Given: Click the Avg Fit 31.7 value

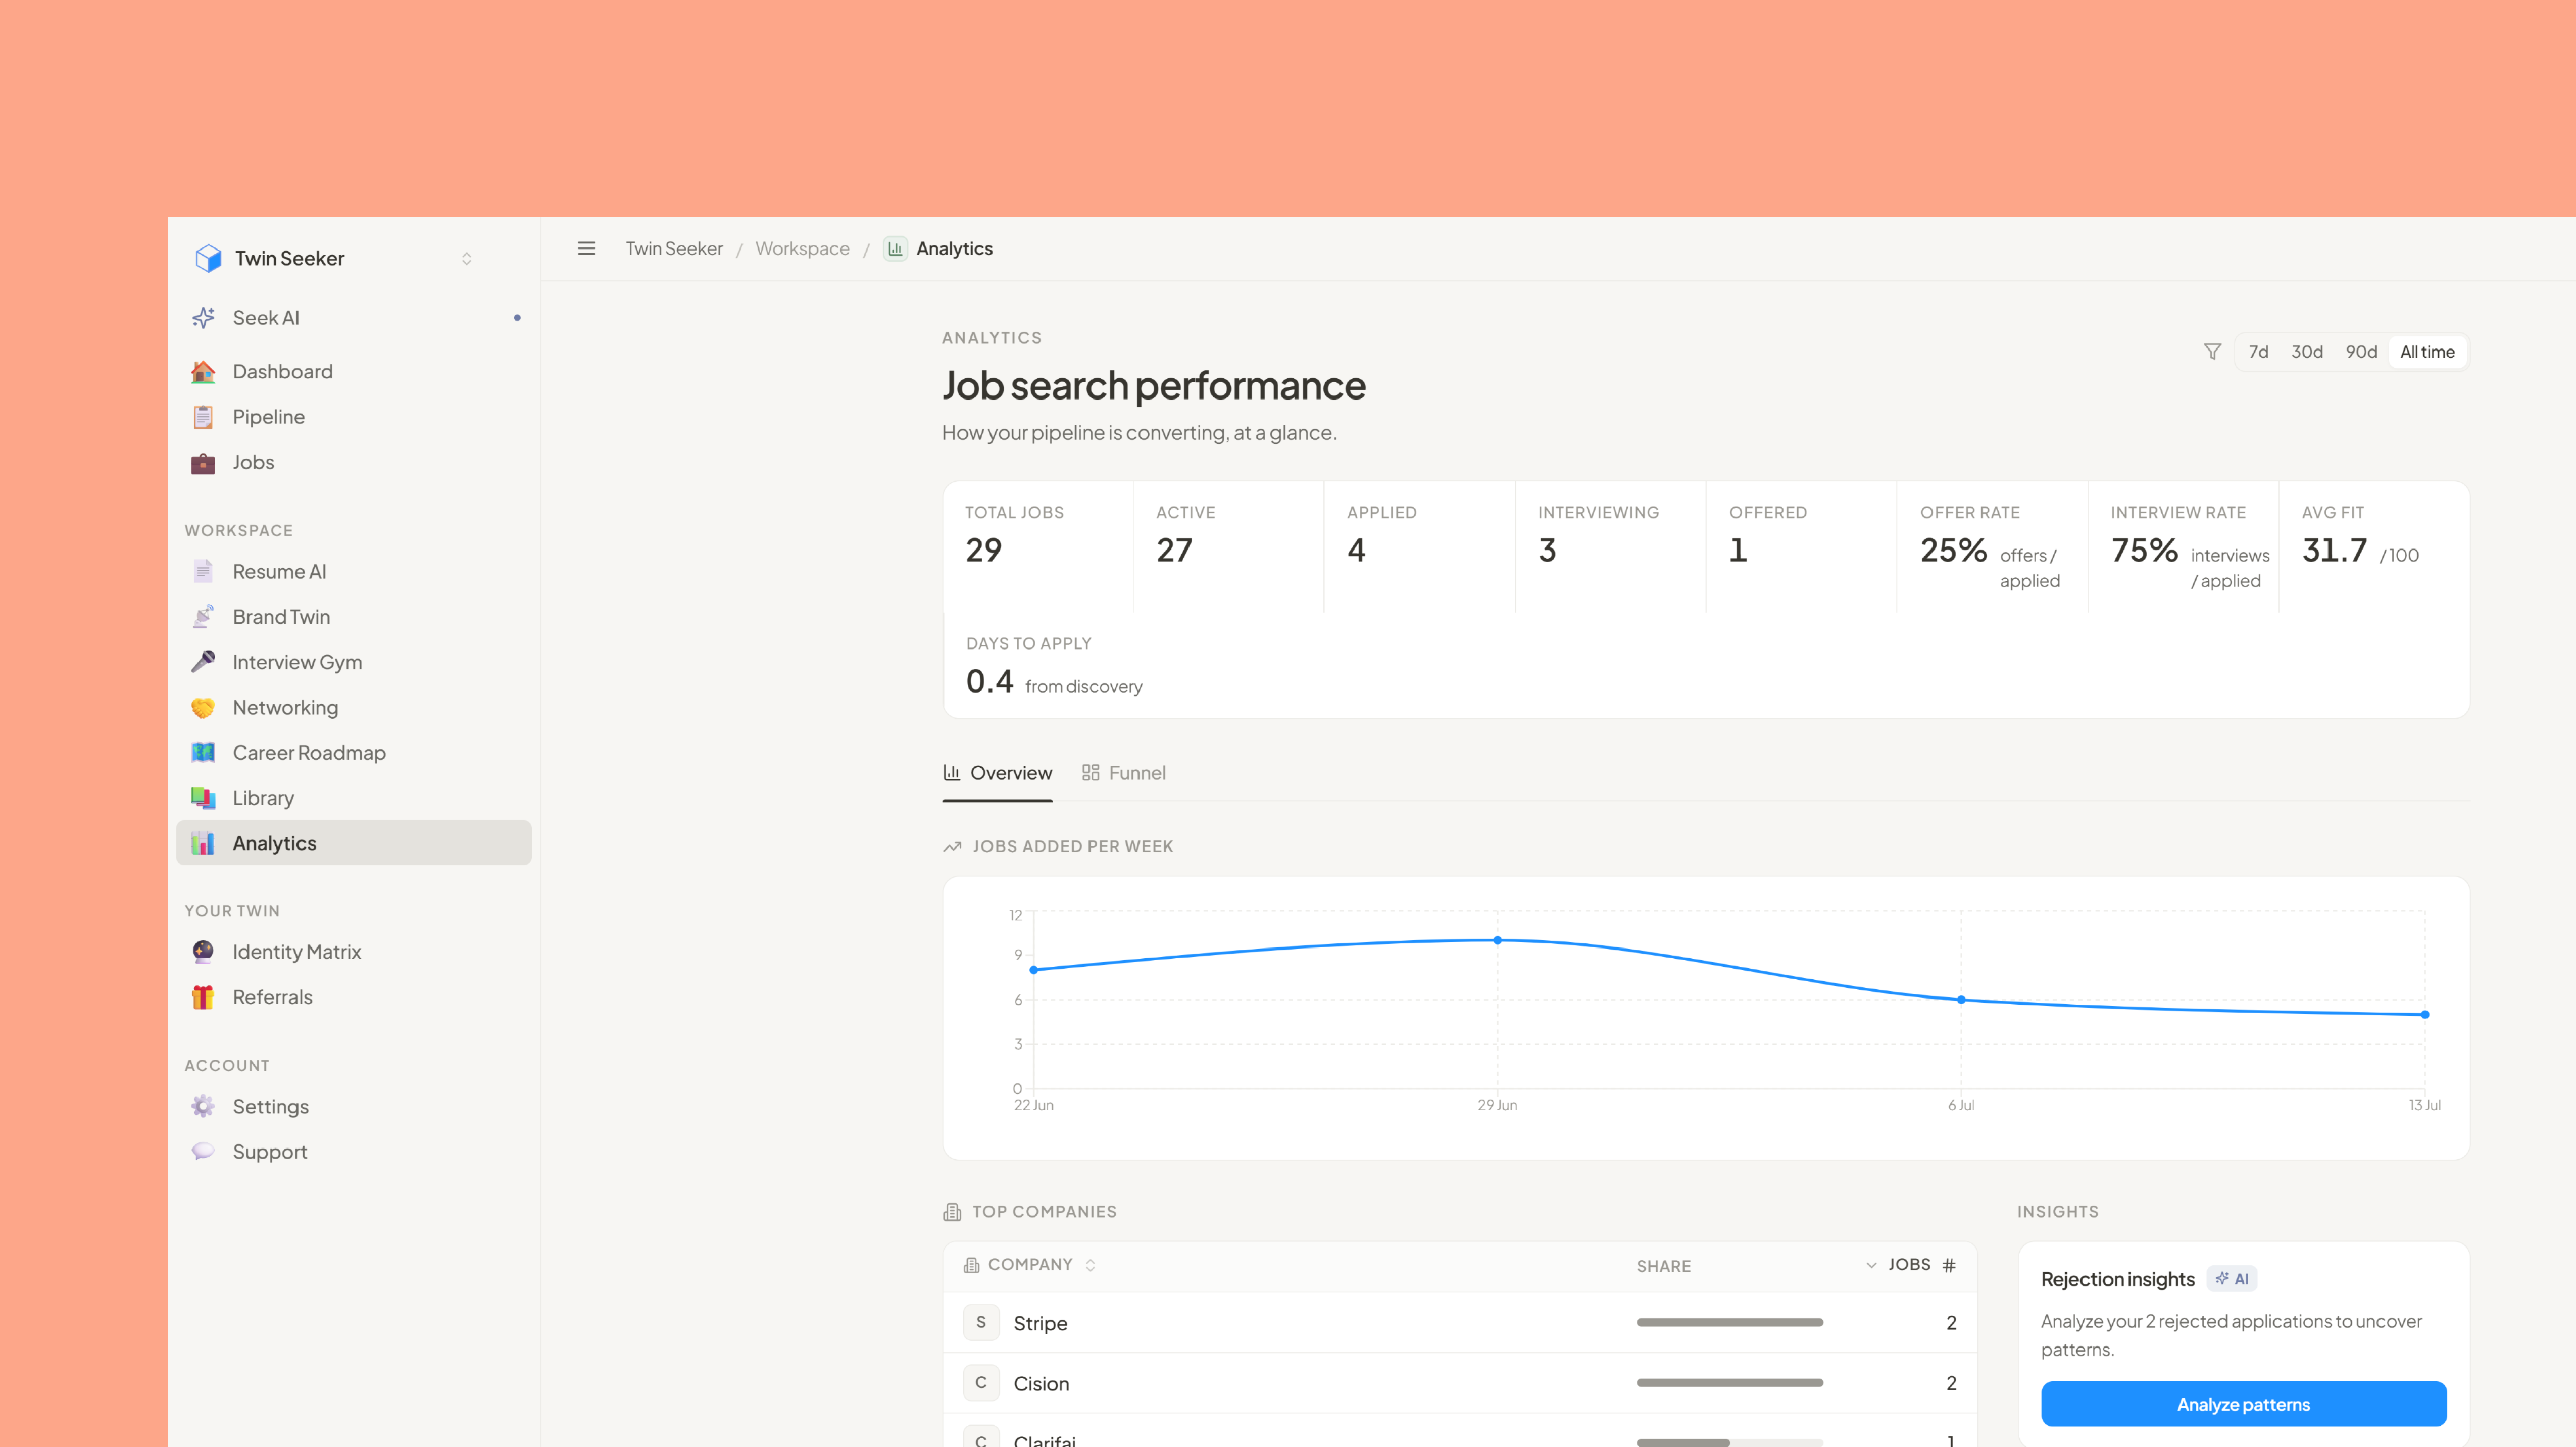Looking at the screenshot, I should (x=2334, y=550).
